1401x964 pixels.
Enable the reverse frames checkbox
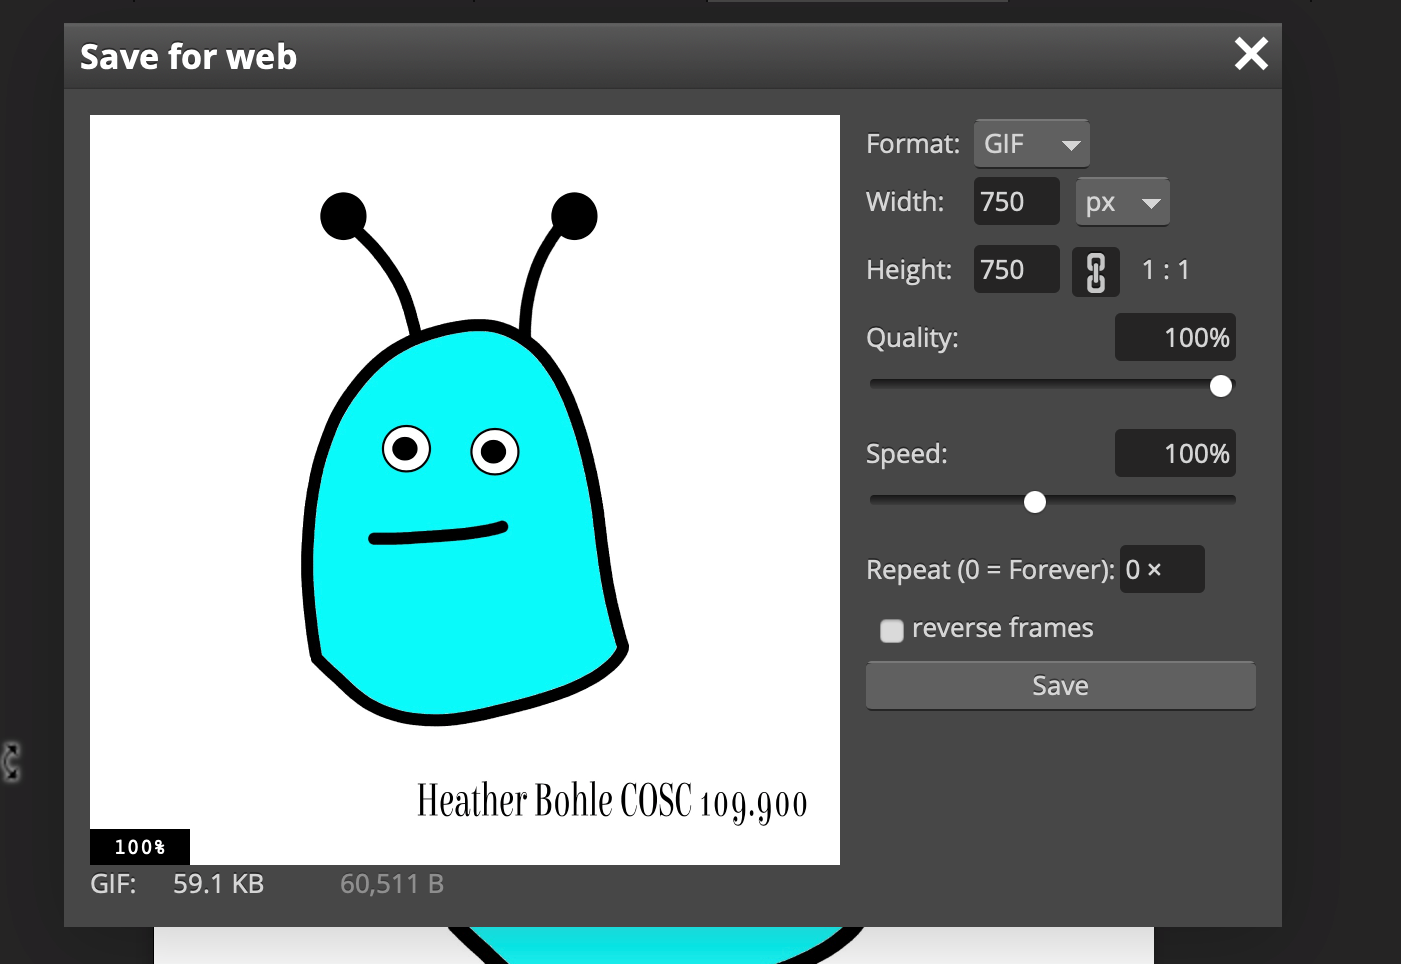(891, 630)
